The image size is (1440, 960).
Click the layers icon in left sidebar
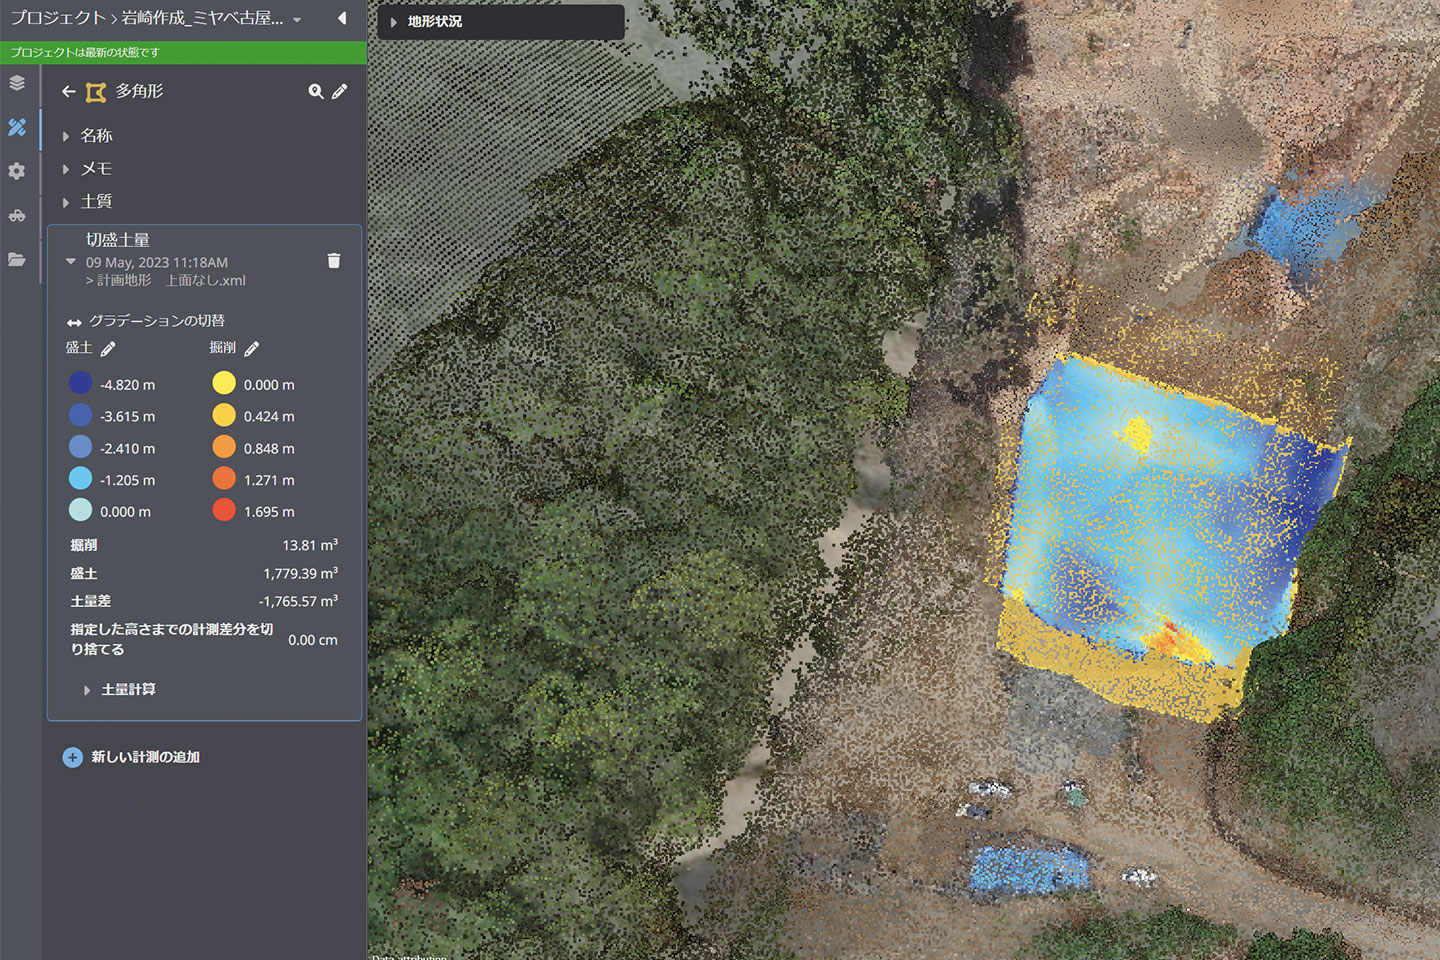pyautogui.click(x=17, y=83)
